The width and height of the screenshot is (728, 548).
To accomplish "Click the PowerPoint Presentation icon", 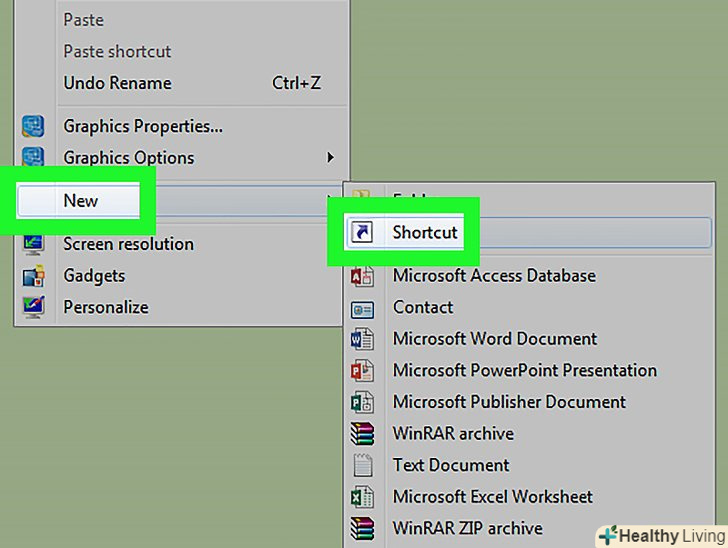I will click(x=362, y=371).
